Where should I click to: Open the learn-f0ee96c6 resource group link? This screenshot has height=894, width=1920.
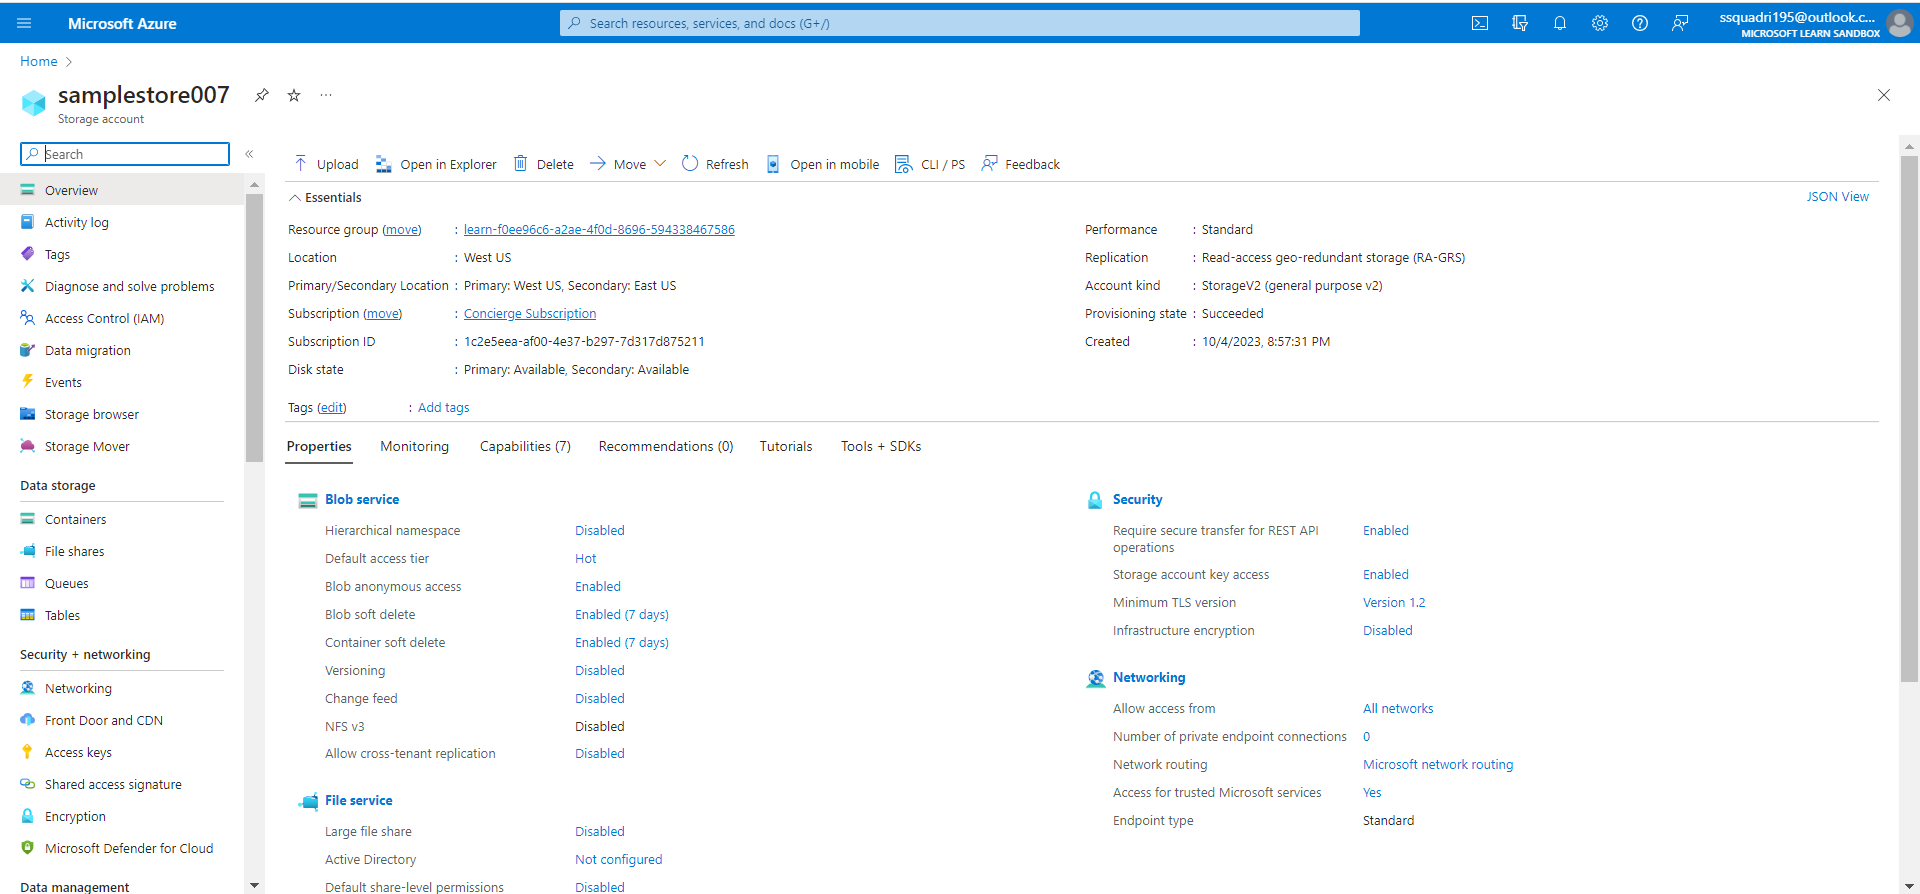(x=599, y=230)
